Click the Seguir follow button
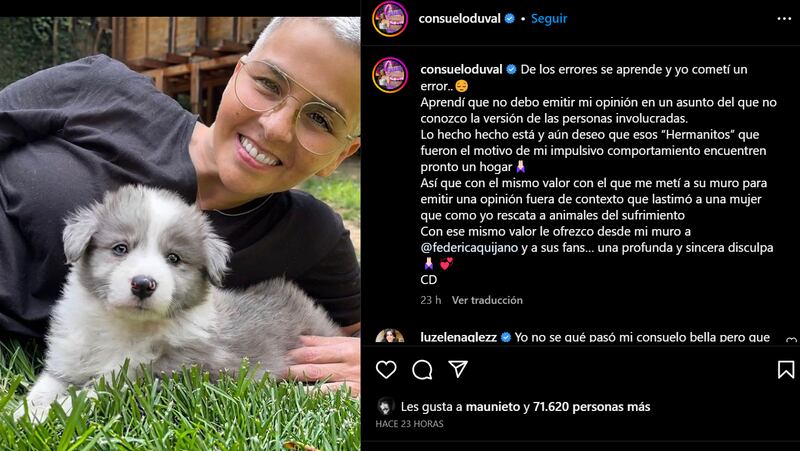Viewport: 800px width, 451px height. [549, 18]
